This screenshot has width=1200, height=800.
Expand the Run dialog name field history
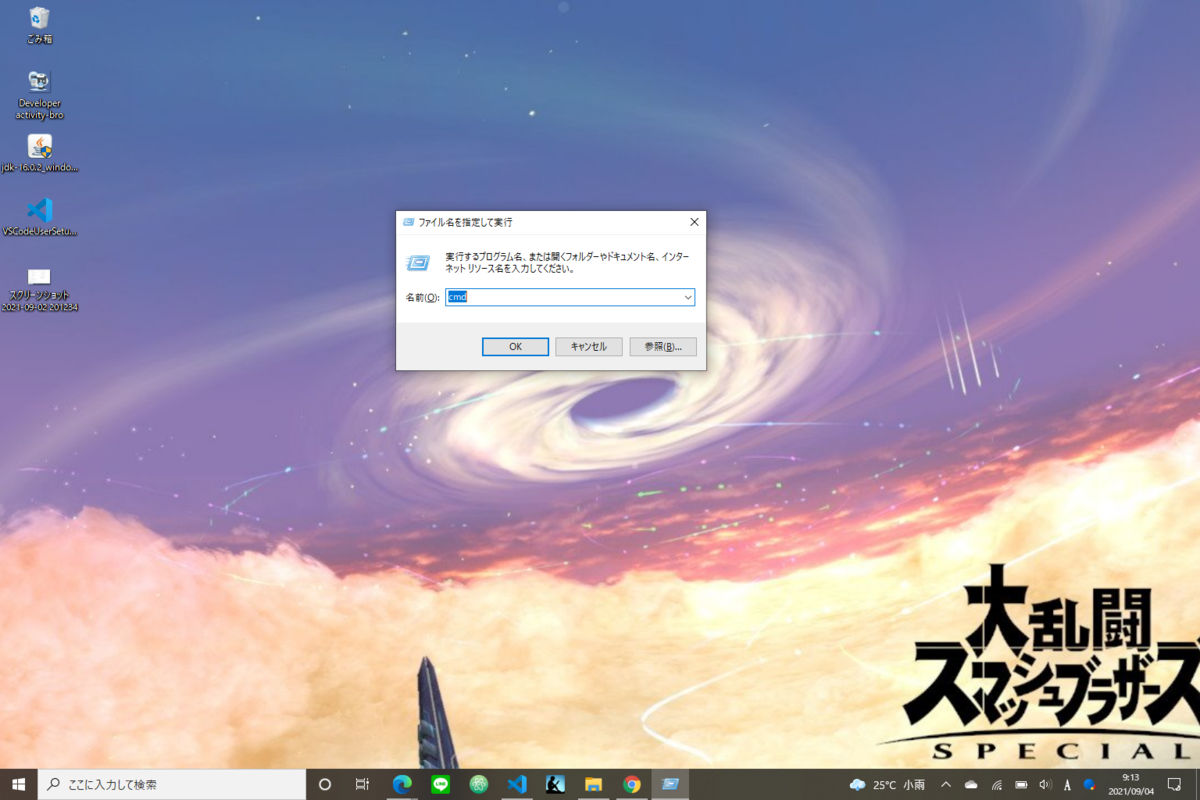[687, 297]
